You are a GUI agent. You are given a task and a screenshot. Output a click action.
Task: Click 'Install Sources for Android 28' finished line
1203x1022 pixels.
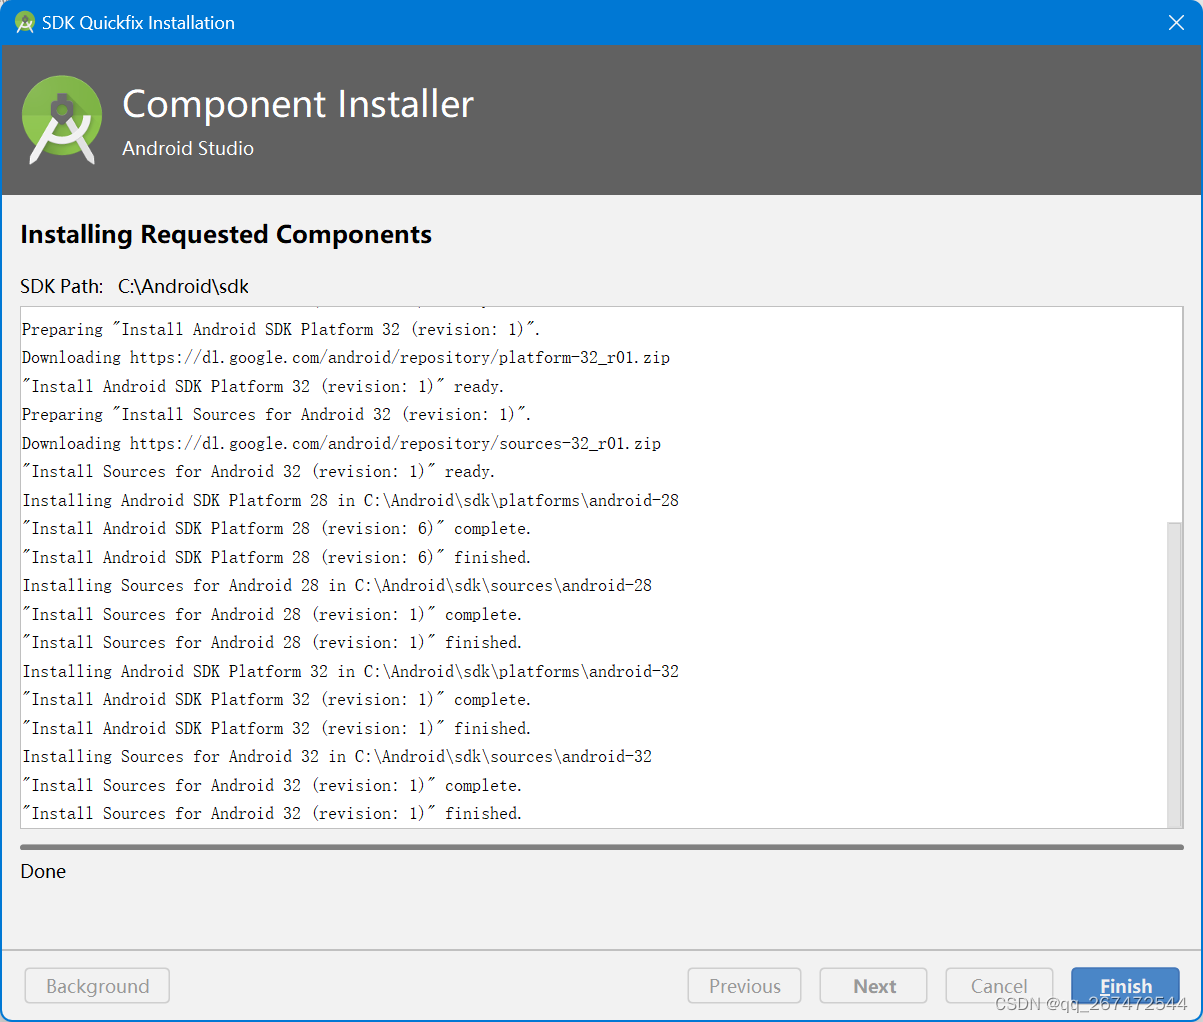tap(272, 642)
